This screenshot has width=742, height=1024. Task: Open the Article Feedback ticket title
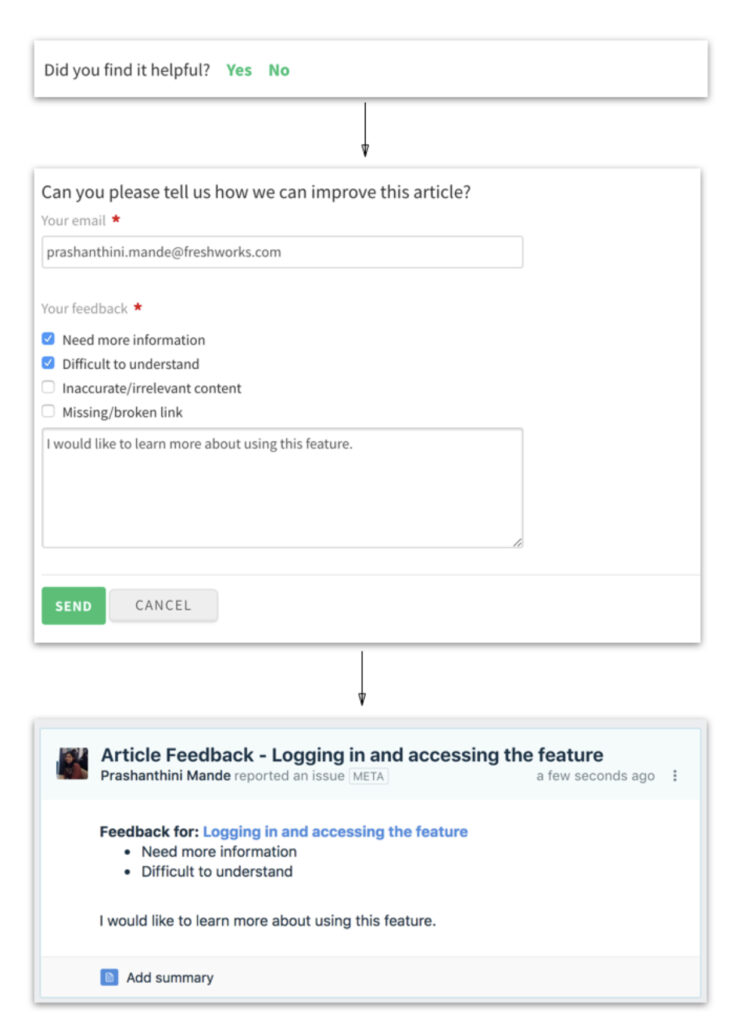click(351, 755)
